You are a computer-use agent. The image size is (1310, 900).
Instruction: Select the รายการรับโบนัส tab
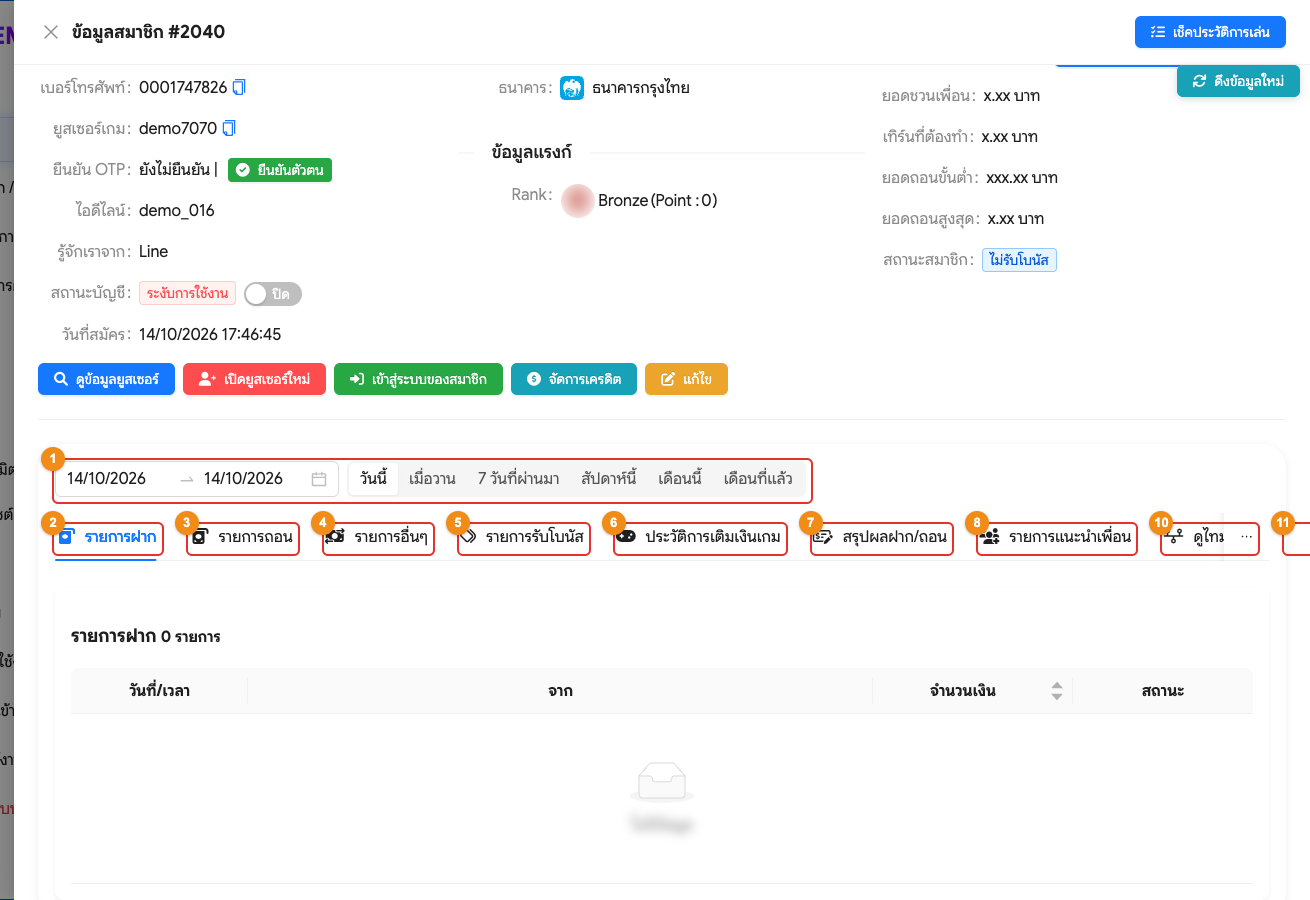click(x=522, y=538)
